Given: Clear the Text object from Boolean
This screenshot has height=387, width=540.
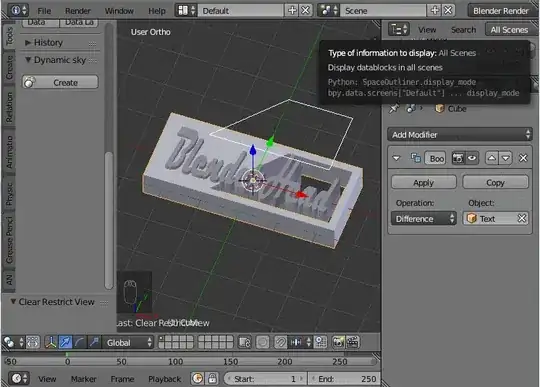Looking at the screenshot, I should pos(522,219).
